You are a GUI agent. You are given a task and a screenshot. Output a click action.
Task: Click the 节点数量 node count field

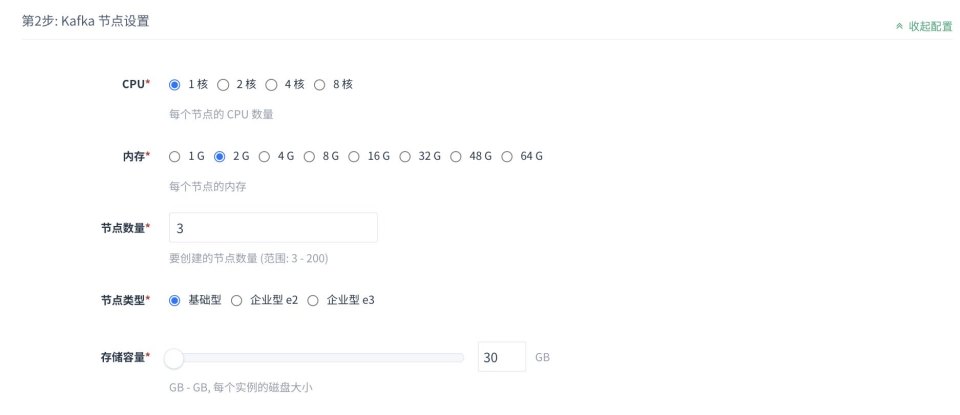(273, 228)
